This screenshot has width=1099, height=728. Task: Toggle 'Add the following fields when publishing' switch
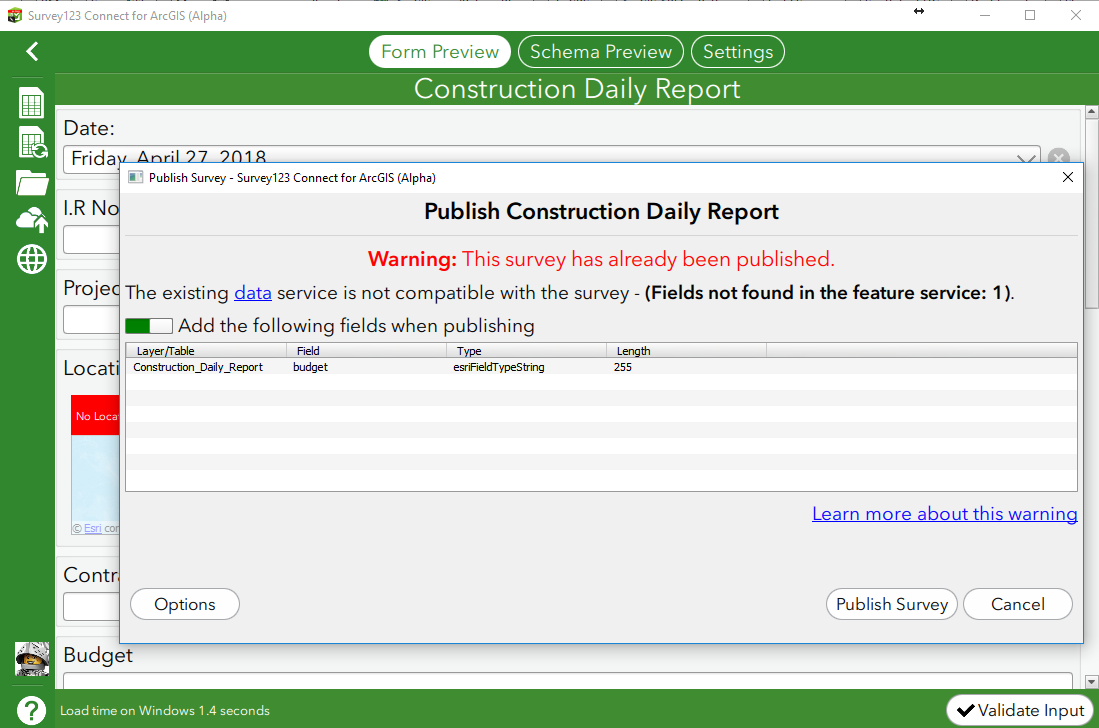point(149,326)
